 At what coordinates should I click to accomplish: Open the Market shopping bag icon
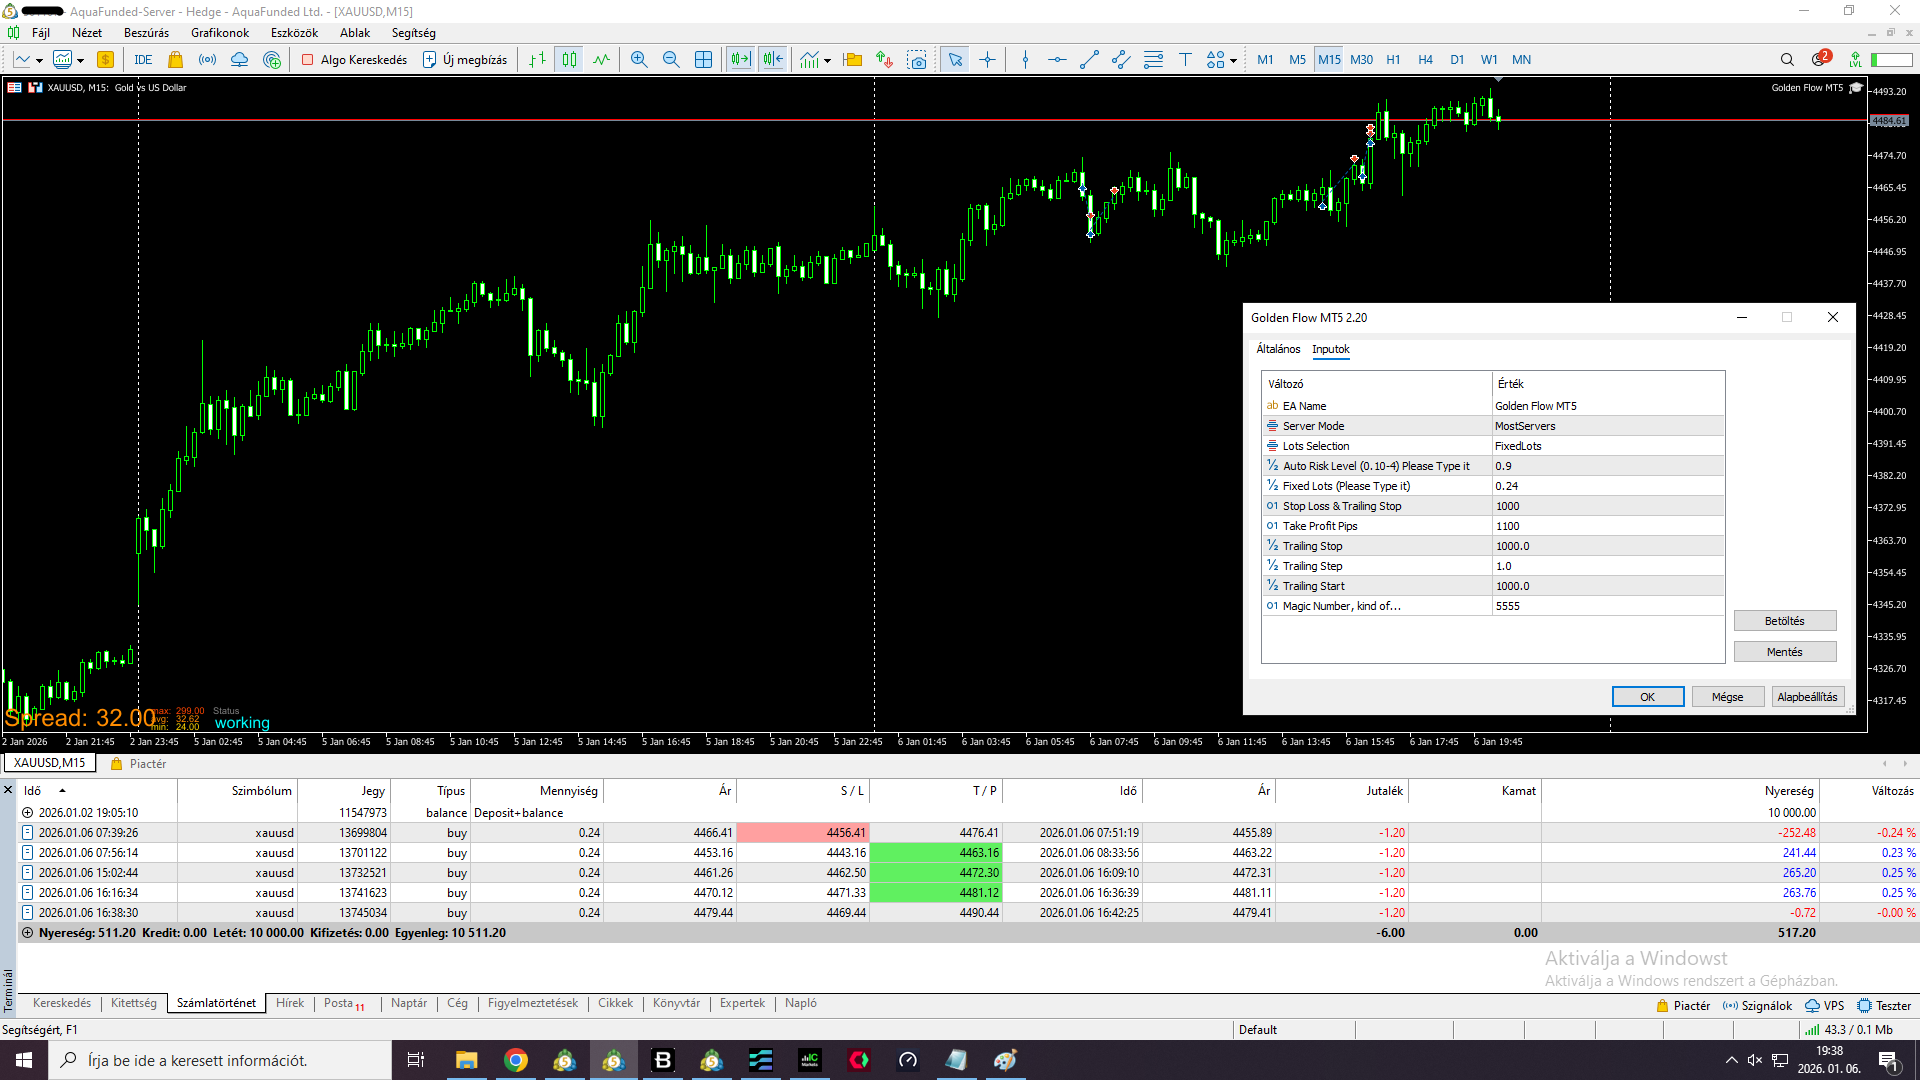pyautogui.click(x=176, y=60)
